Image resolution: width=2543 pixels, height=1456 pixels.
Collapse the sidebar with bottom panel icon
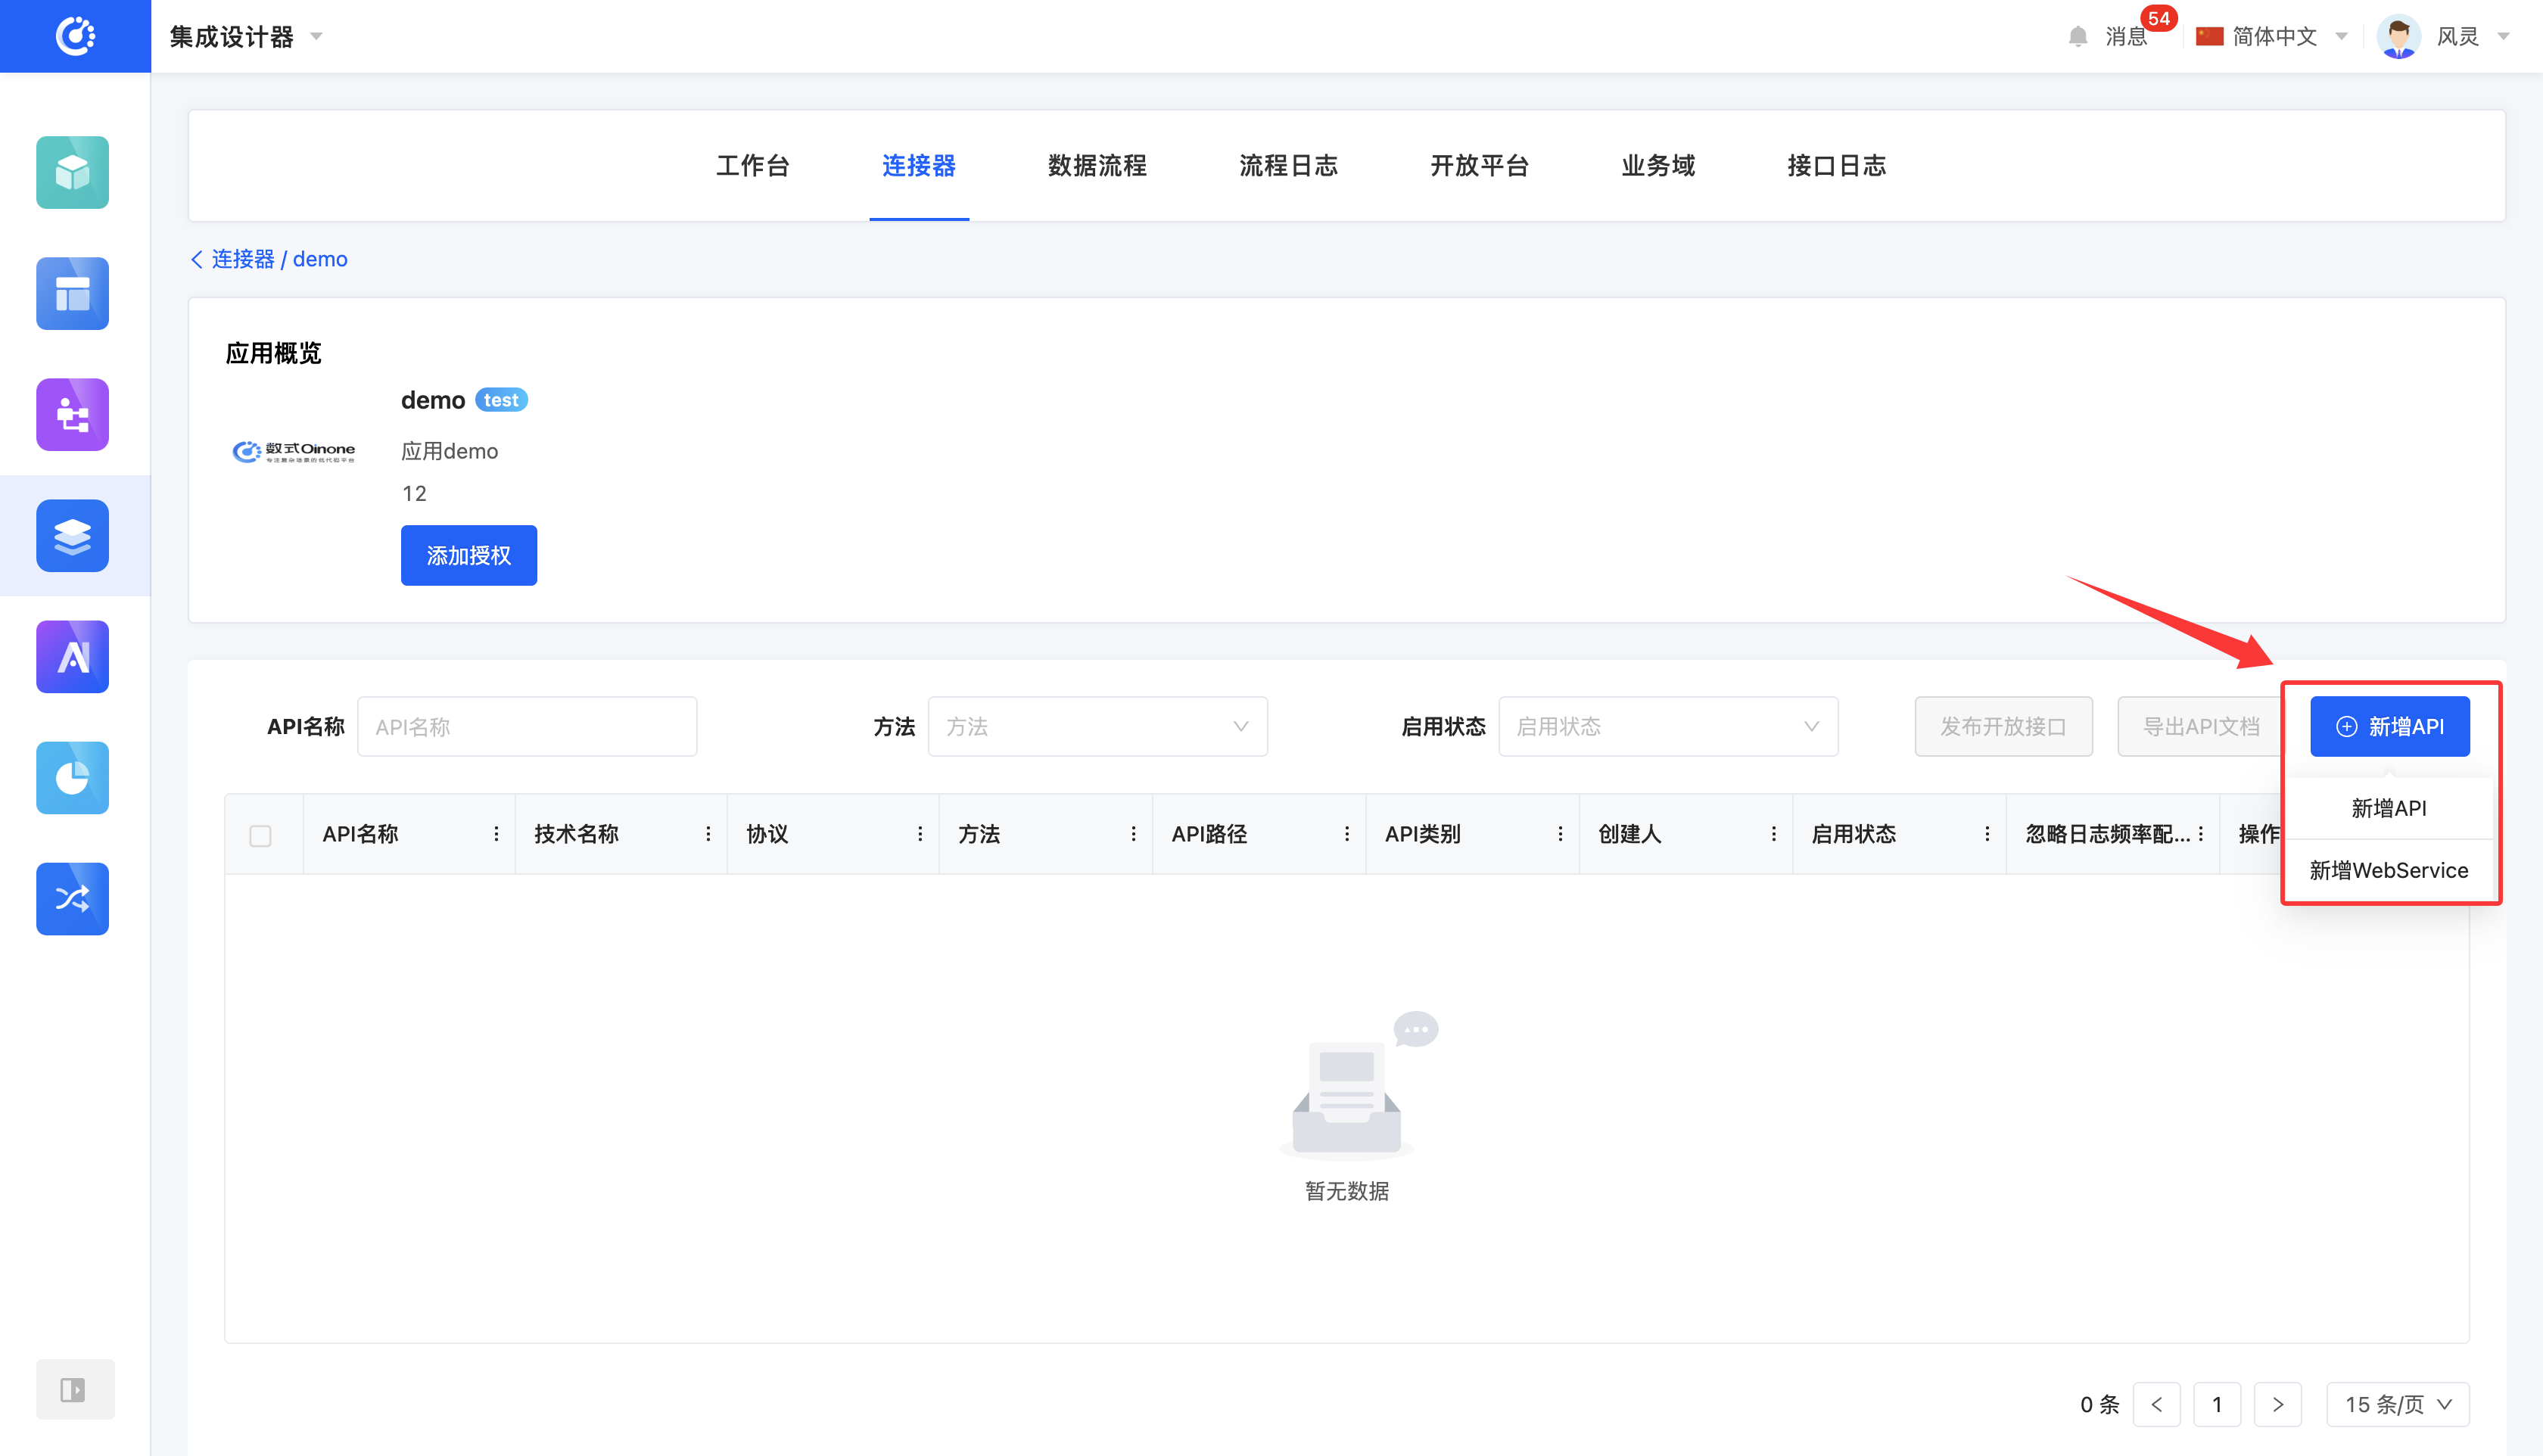[74, 1389]
